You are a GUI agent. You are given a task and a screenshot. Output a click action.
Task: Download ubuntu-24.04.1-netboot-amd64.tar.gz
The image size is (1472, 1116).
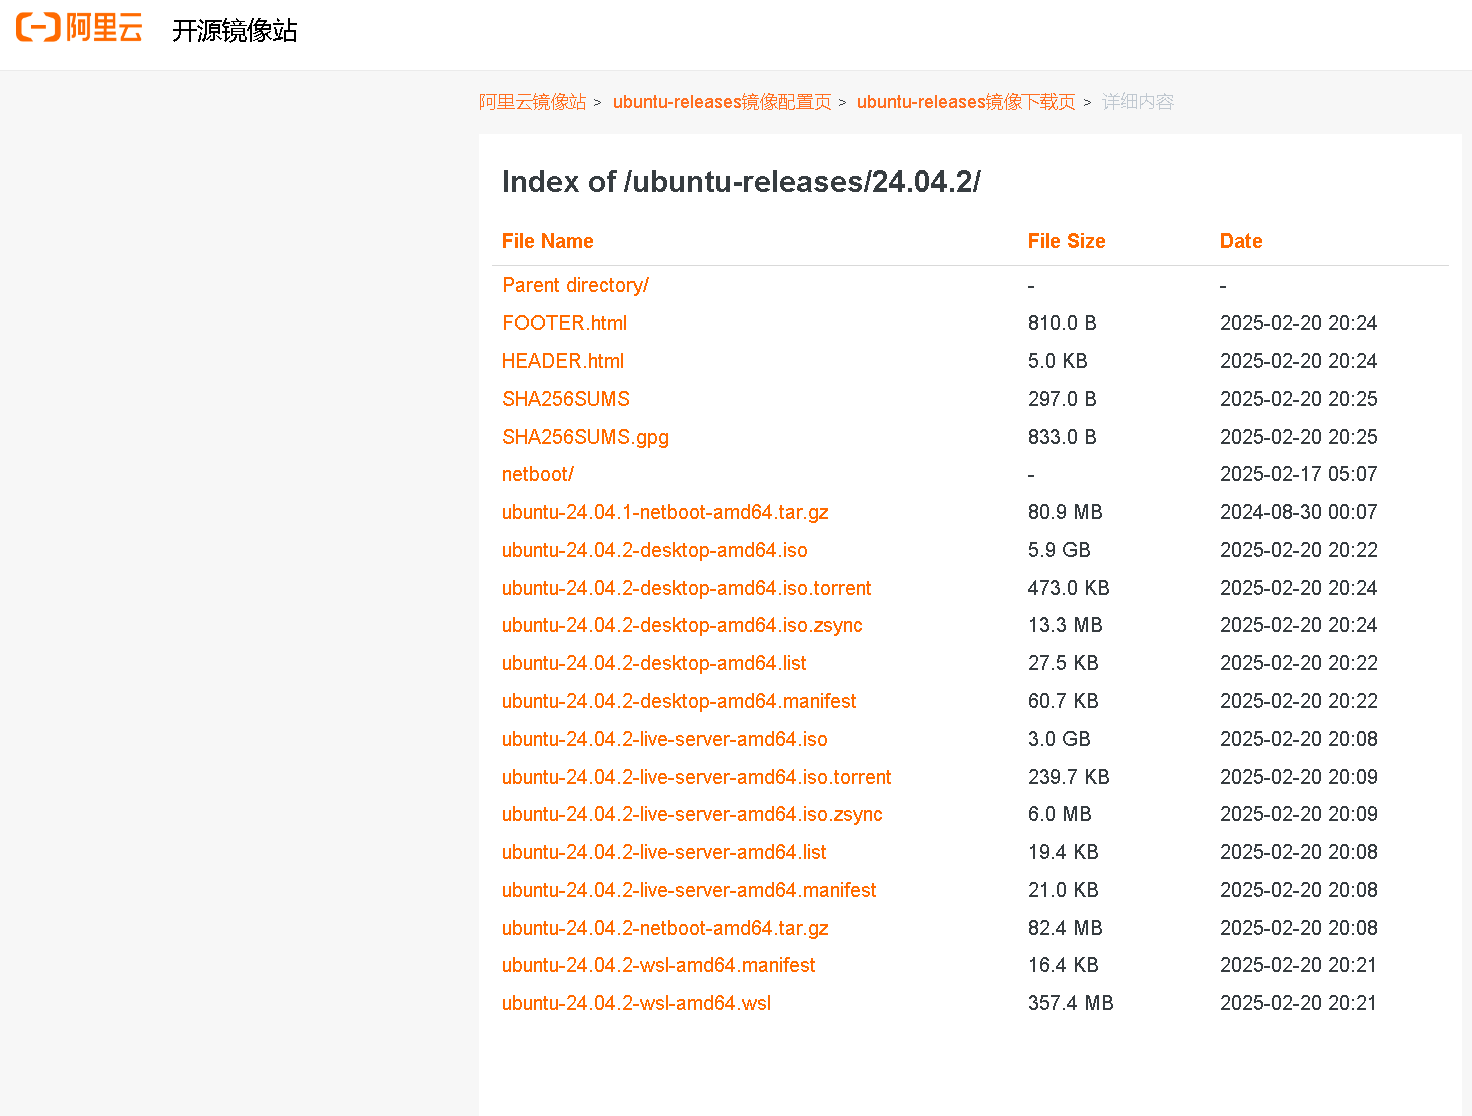pyautogui.click(x=665, y=512)
